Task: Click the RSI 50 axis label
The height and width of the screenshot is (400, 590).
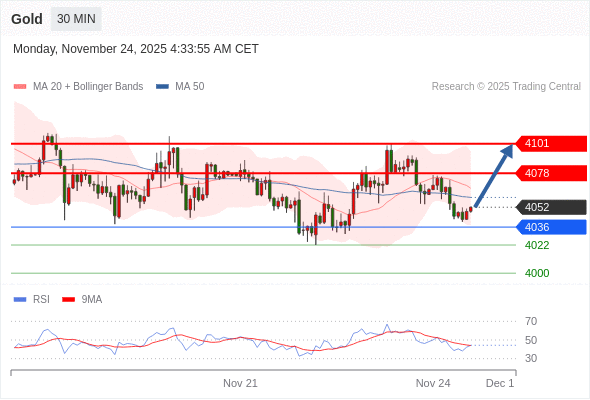Action: click(x=531, y=340)
